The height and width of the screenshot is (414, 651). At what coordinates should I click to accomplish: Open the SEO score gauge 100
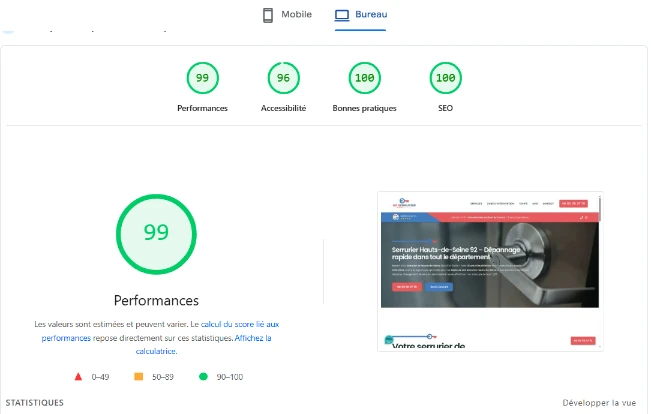pos(445,78)
